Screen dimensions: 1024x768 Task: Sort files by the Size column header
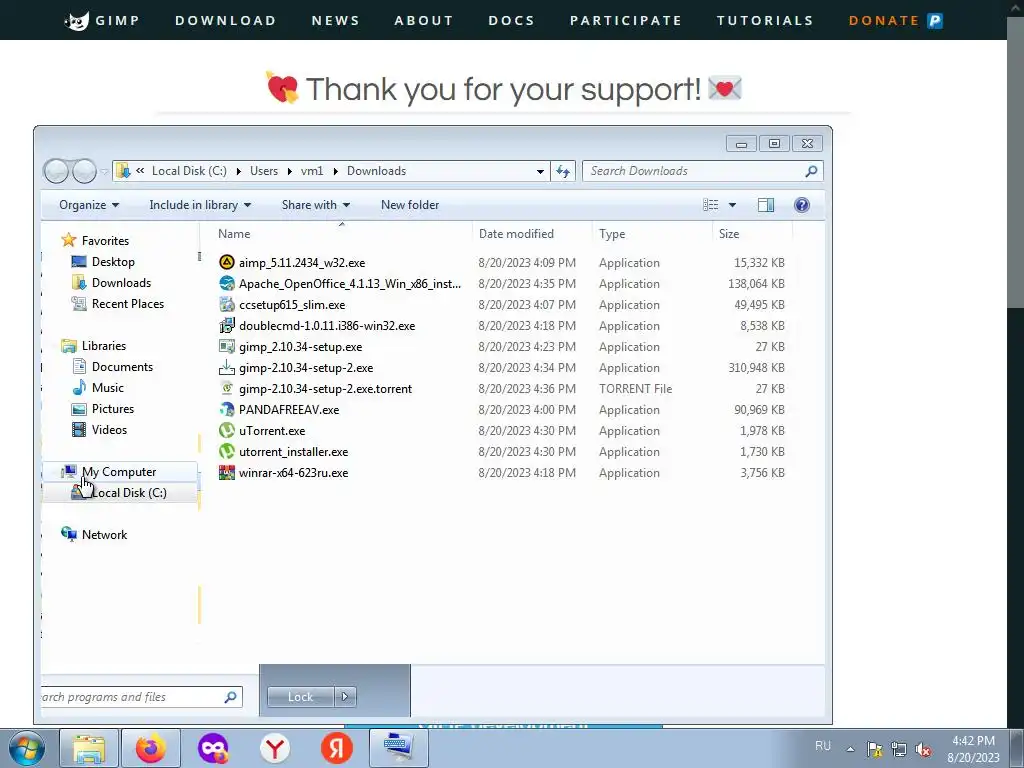[729, 234]
